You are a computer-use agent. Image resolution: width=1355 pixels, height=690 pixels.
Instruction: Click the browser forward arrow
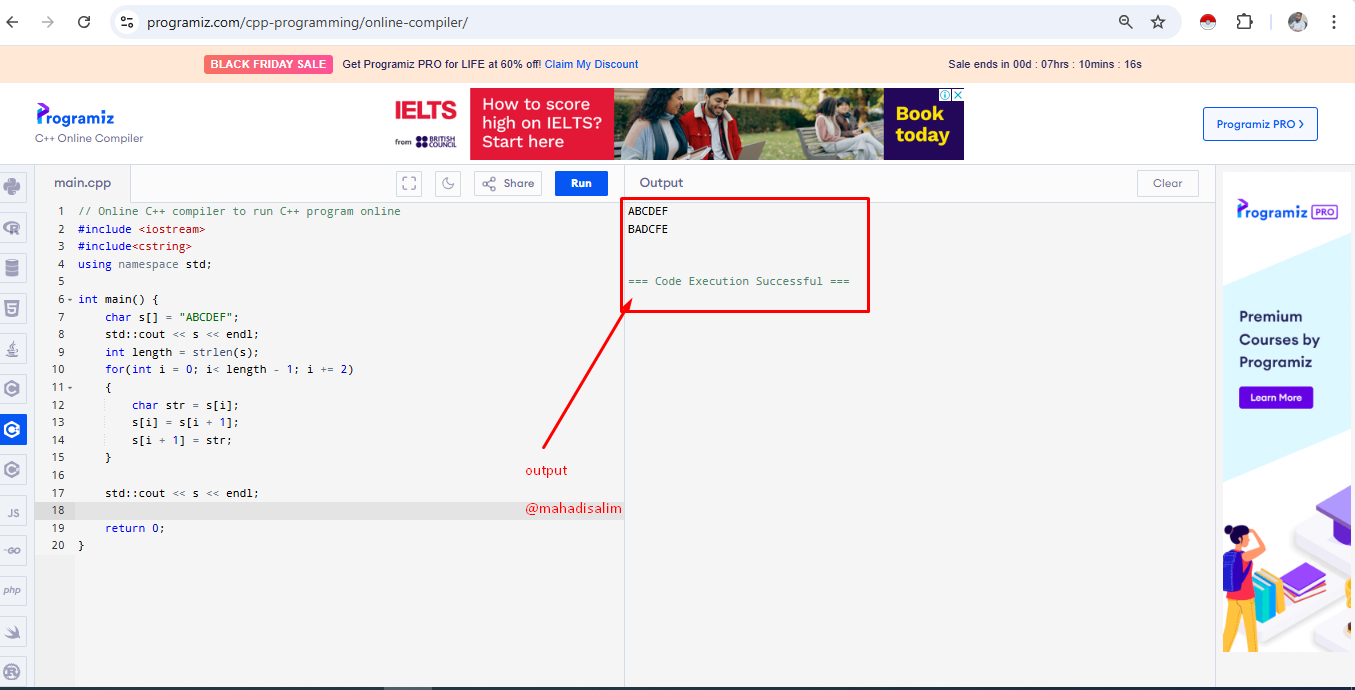(47, 22)
